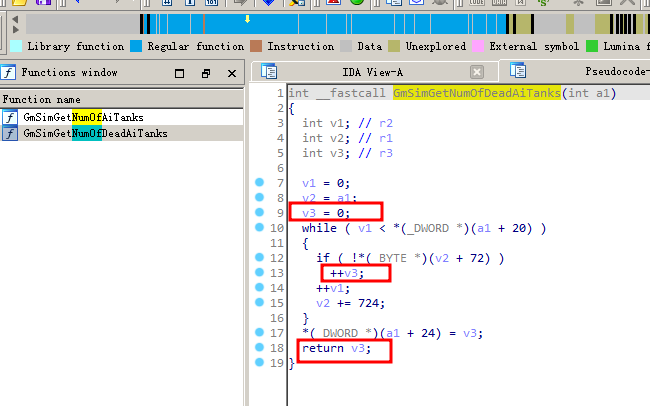Click the Function name column header
Image resolution: width=650 pixels, height=406 pixels.
point(121,100)
